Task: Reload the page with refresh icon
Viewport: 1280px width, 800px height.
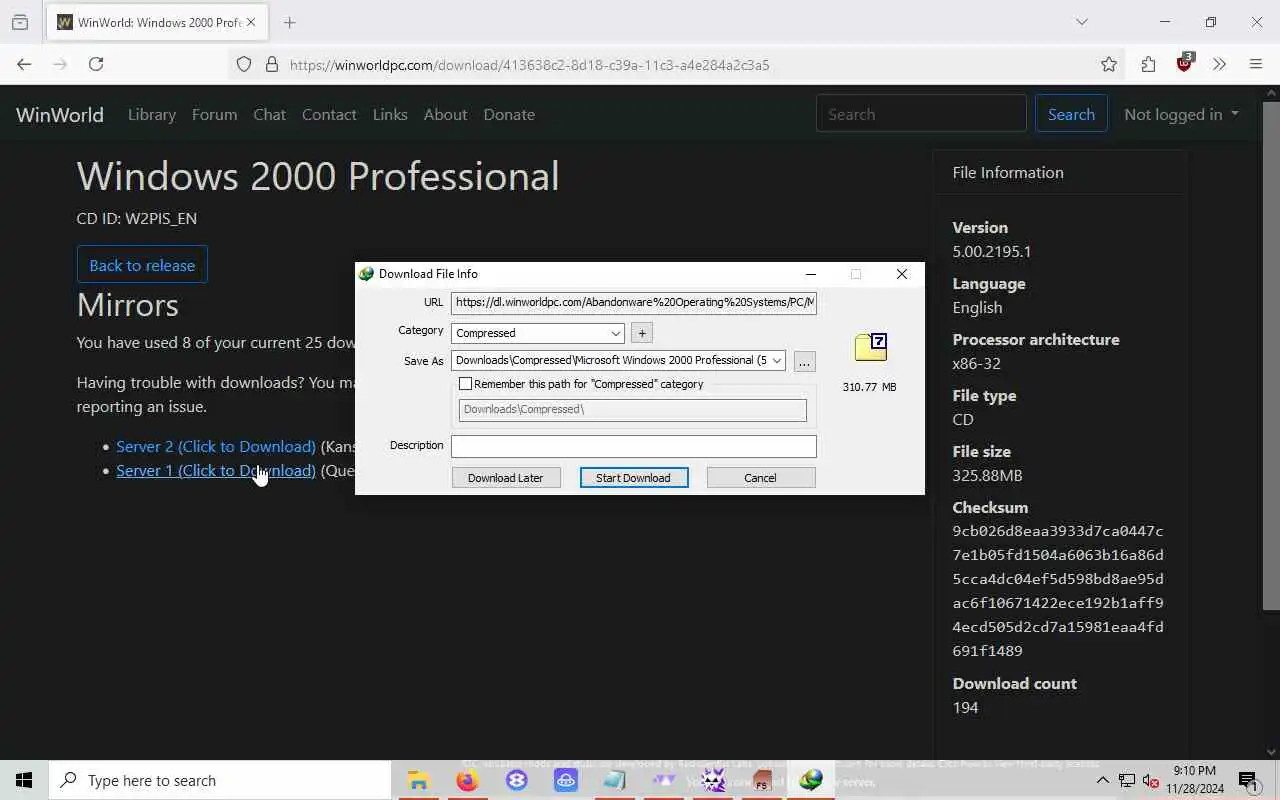Action: (96, 64)
